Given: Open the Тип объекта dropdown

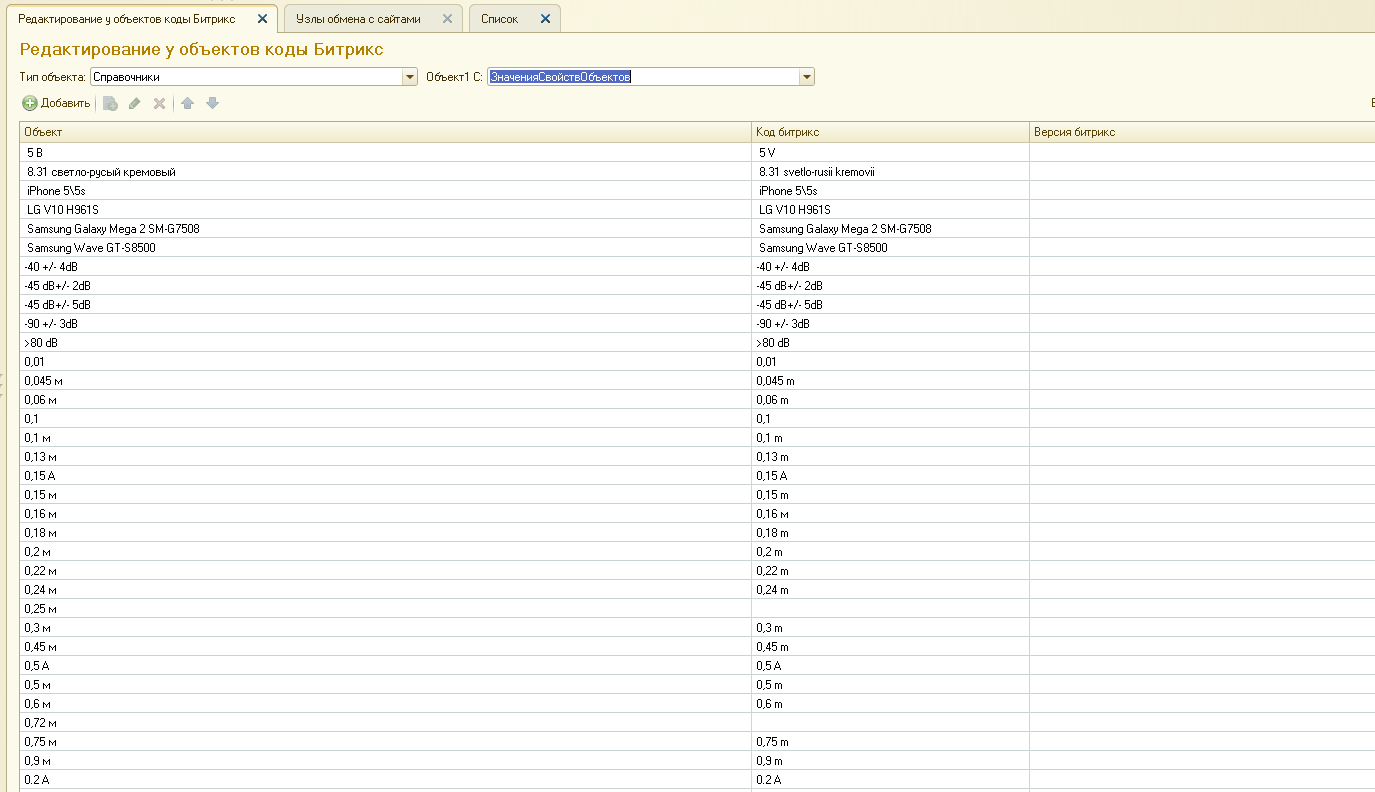Looking at the screenshot, I should point(410,77).
